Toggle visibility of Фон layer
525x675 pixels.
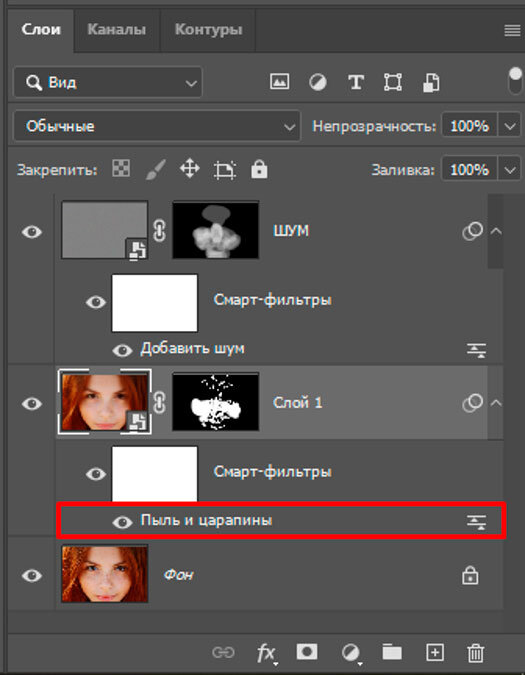(x=32, y=575)
